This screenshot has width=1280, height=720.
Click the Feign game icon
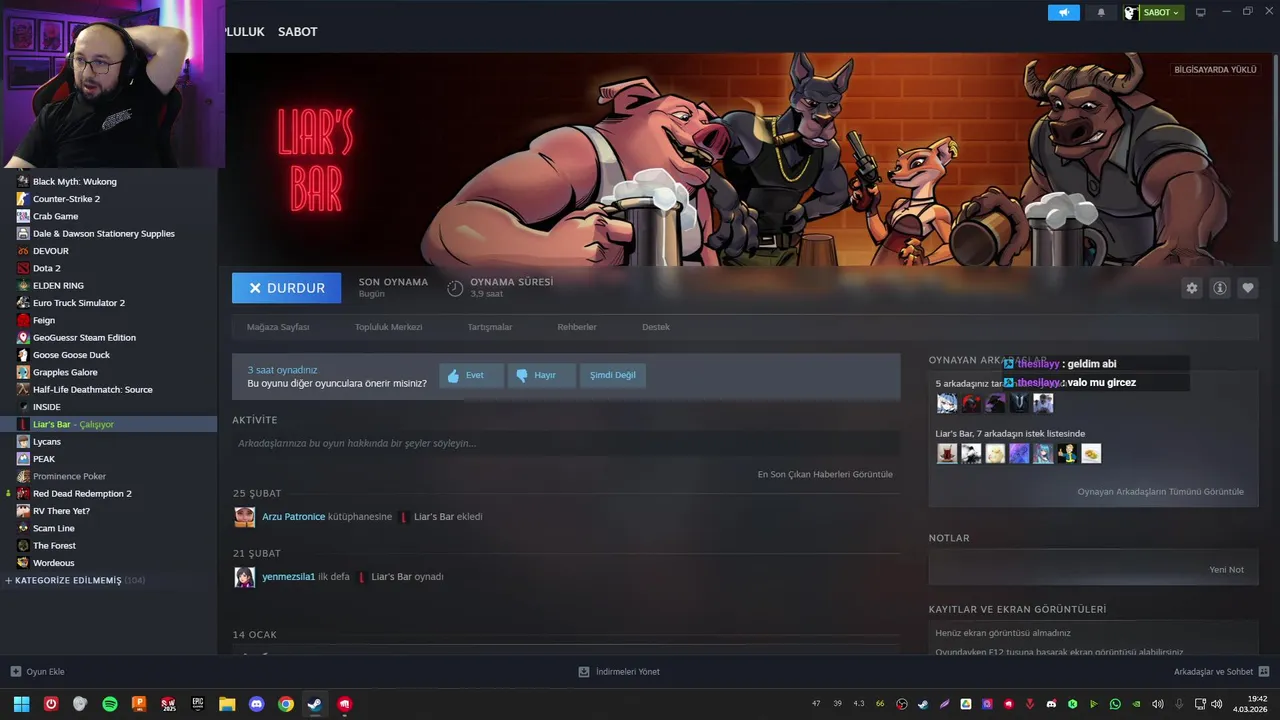point(23,320)
